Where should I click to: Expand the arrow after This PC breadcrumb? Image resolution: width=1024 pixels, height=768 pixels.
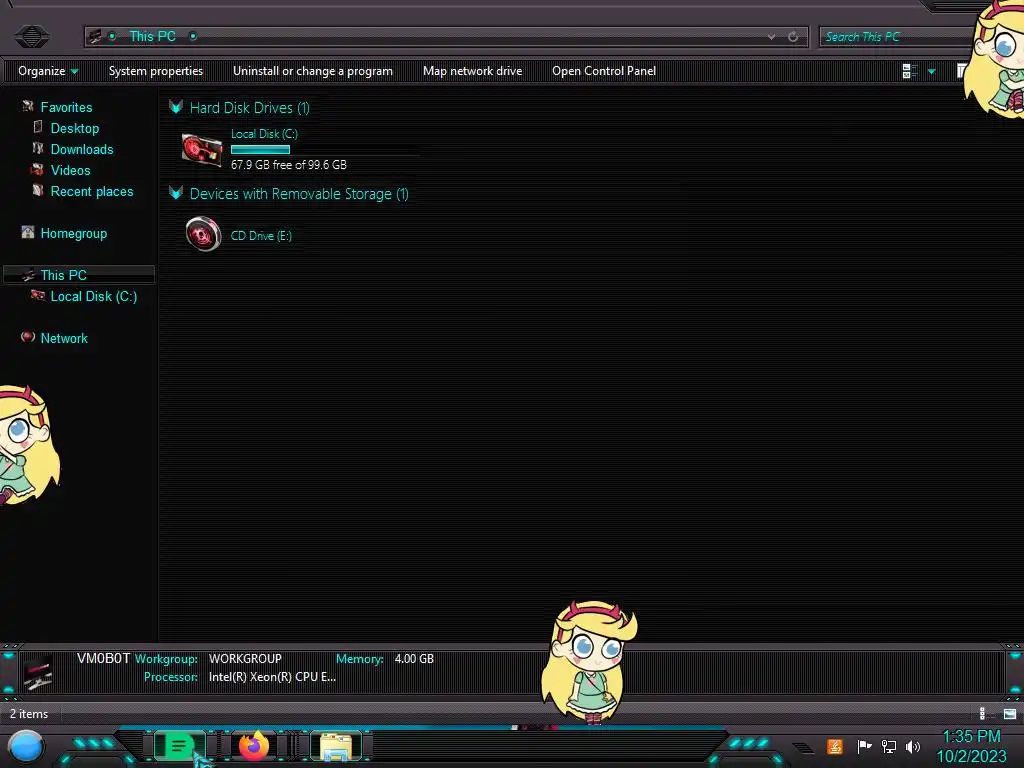[x=193, y=36]
